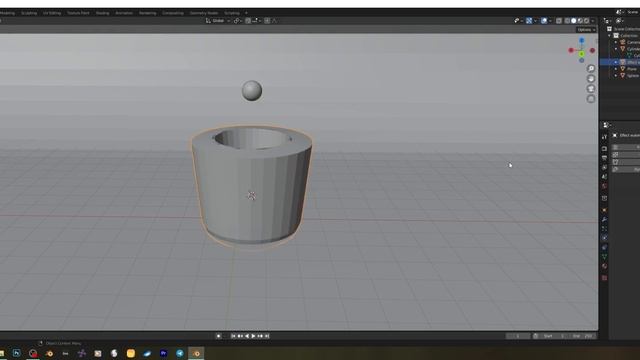The image size is (640, 360).
Task: Open the snapping options dropdown
Action: 257,21
